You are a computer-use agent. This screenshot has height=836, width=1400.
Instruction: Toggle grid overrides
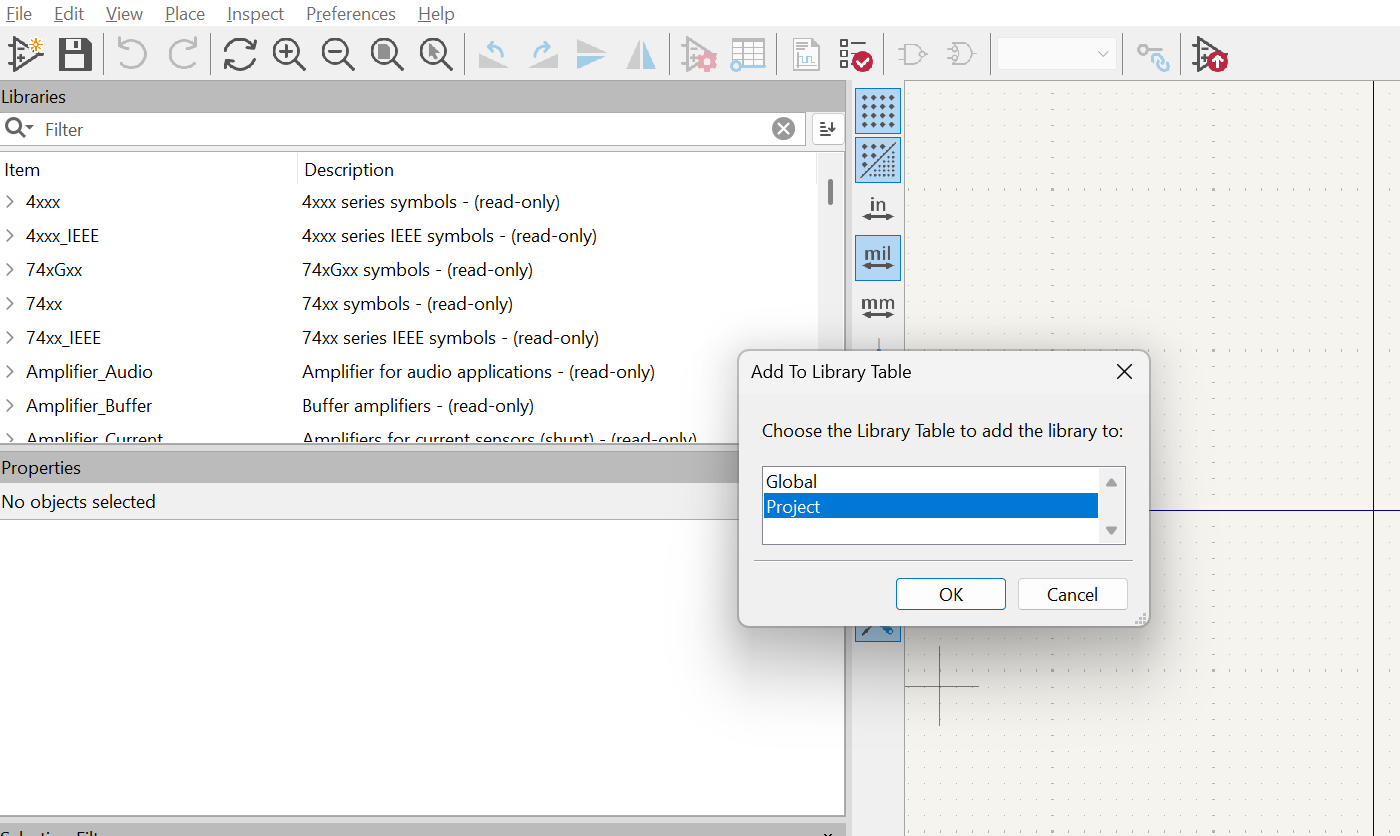tap(878, 160)
